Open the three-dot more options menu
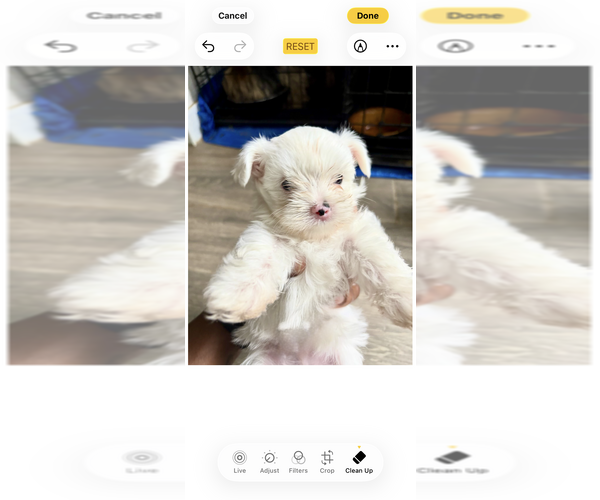 point(392,46)
